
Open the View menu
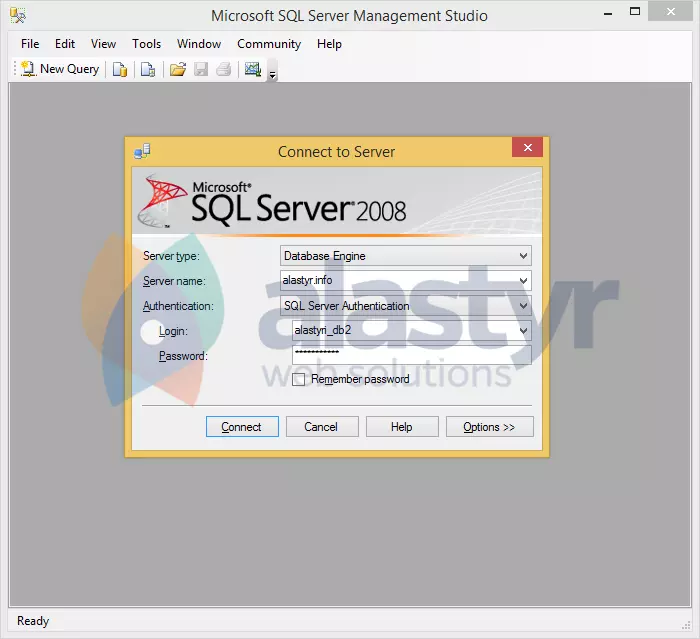[103, 44]
